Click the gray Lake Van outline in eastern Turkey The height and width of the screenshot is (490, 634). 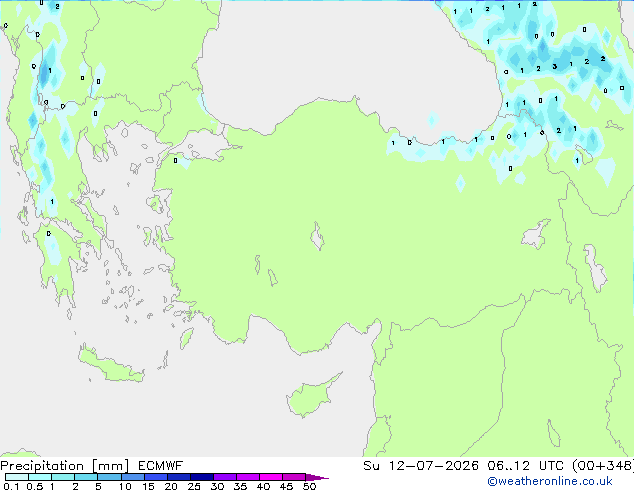[x=536, y=234]
